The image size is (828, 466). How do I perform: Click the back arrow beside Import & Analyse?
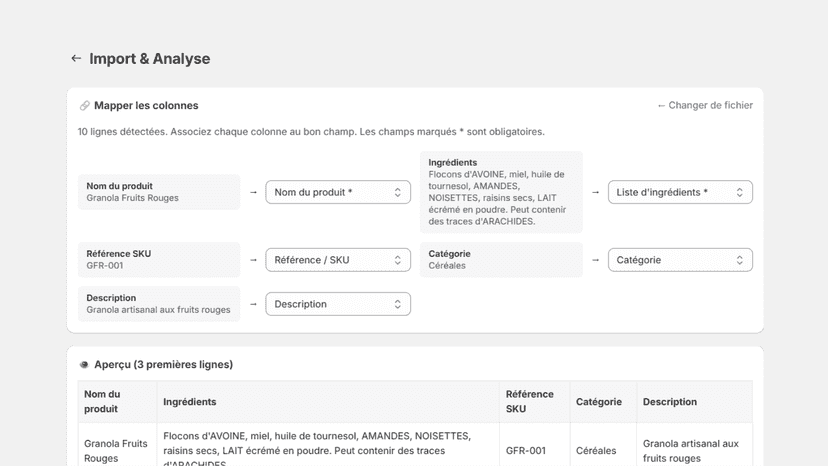(76, 59)
